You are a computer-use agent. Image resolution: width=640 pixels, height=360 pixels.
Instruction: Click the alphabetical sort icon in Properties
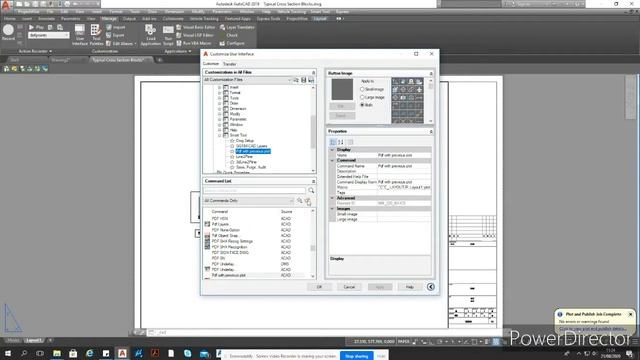(341, 142)
